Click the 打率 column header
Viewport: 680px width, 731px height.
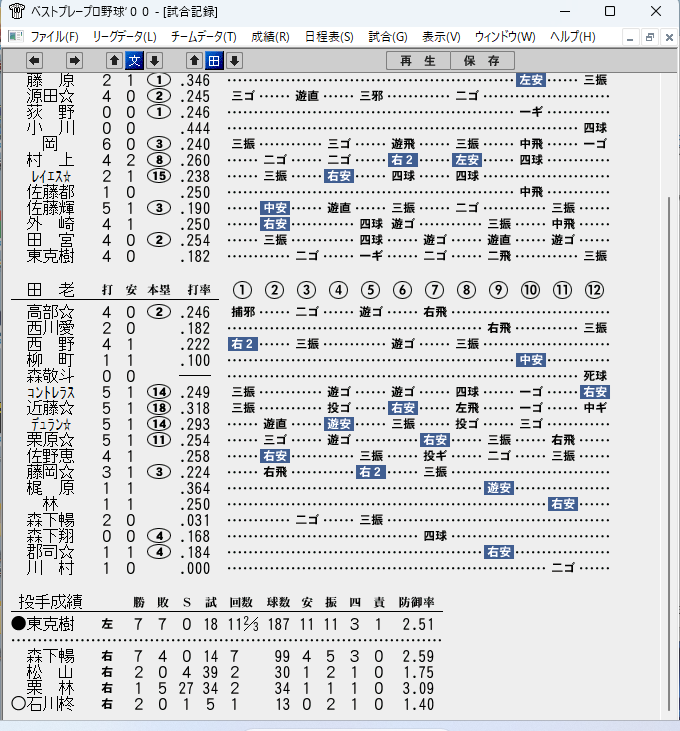tap(199, 290)
